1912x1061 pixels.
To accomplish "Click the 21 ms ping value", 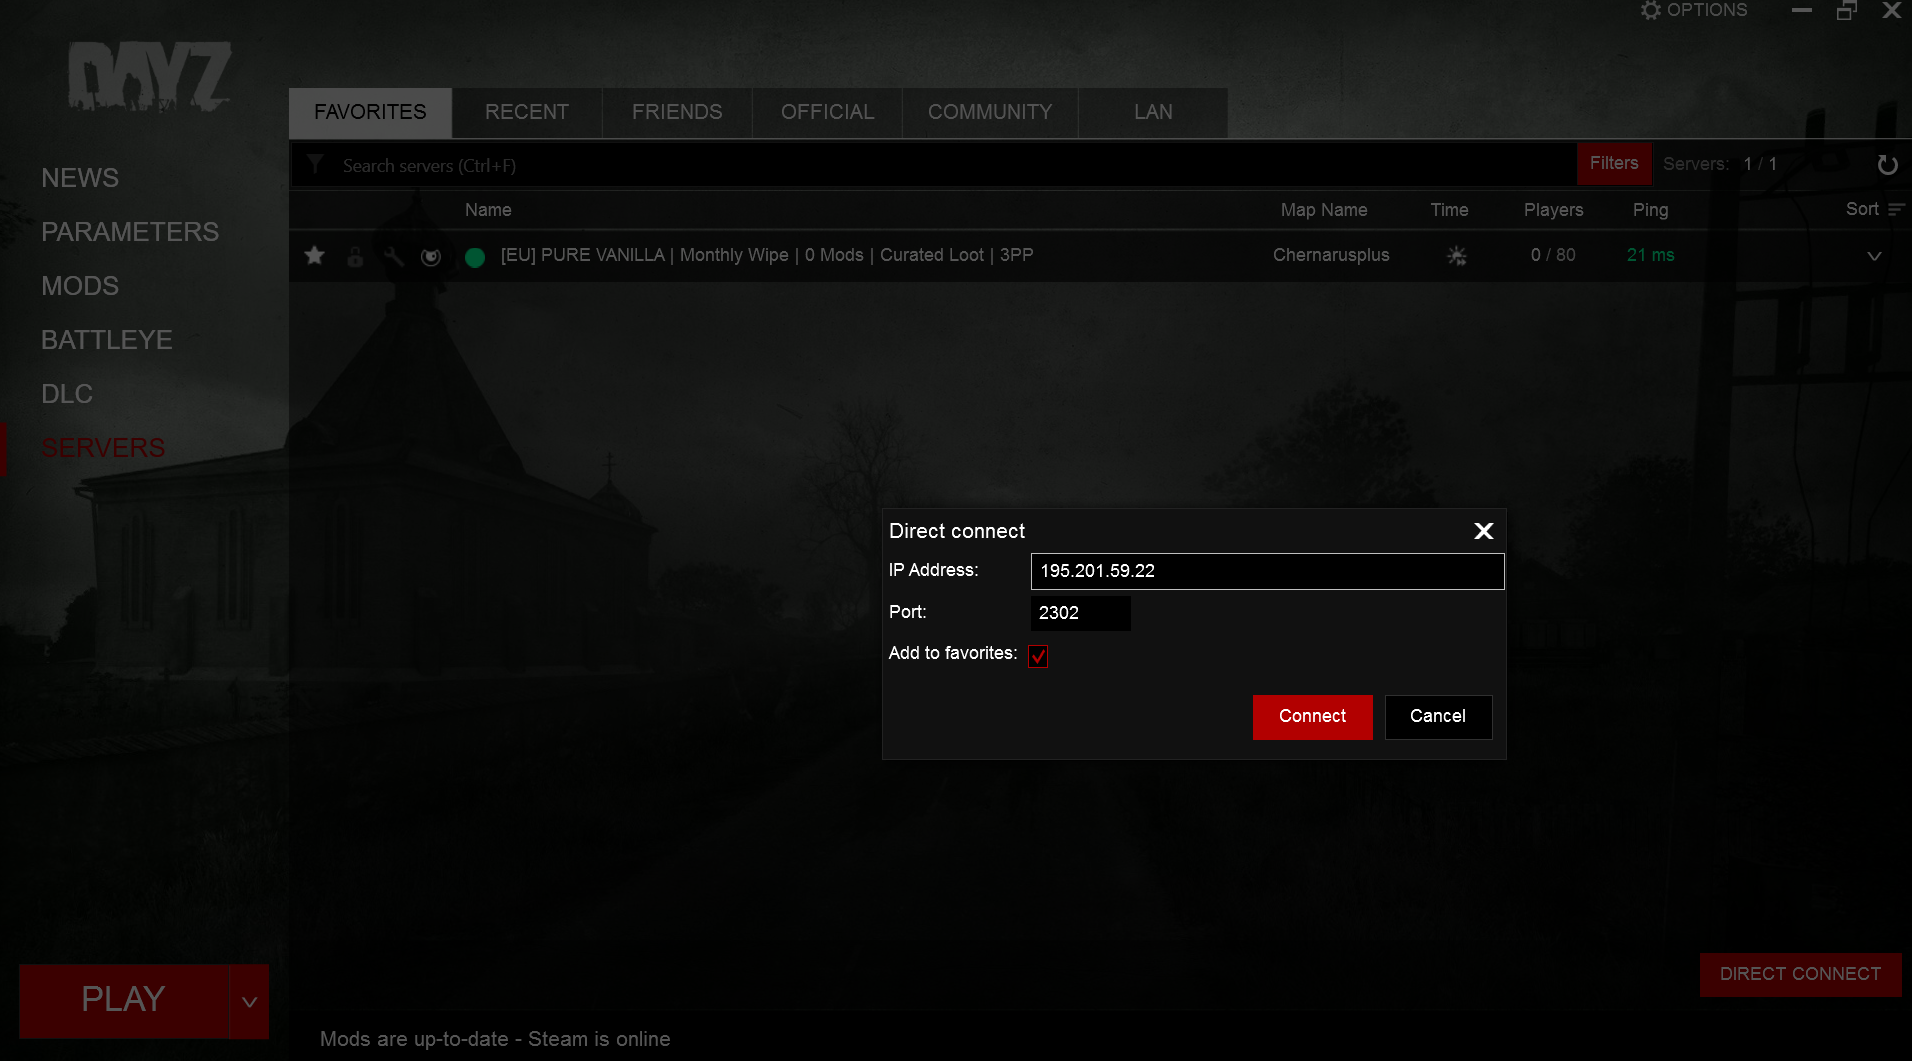I will click(1650, 256).
